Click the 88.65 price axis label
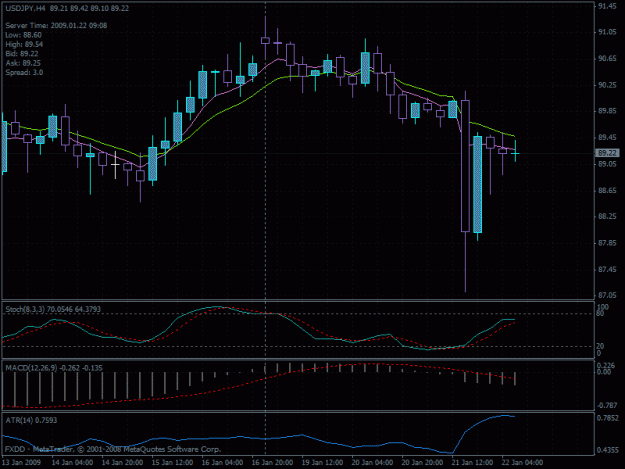The height and width of the screenshot is (469, 625). coord(607,190)
